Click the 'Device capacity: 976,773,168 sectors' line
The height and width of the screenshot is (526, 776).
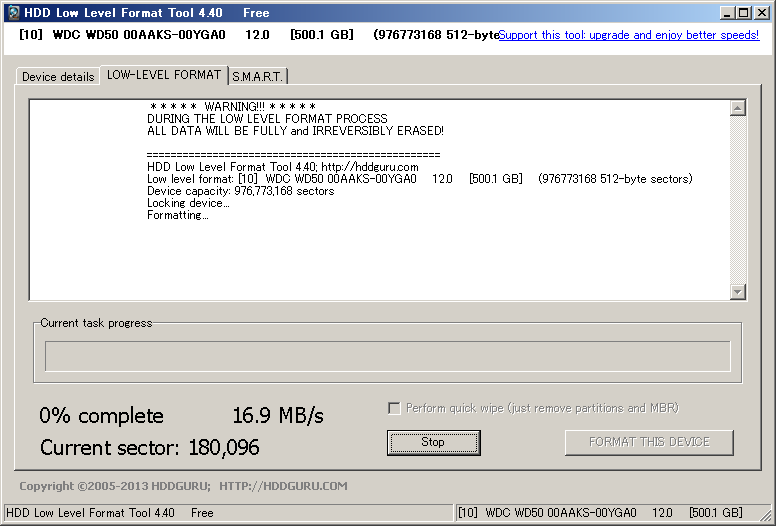[x=241, y=191]
